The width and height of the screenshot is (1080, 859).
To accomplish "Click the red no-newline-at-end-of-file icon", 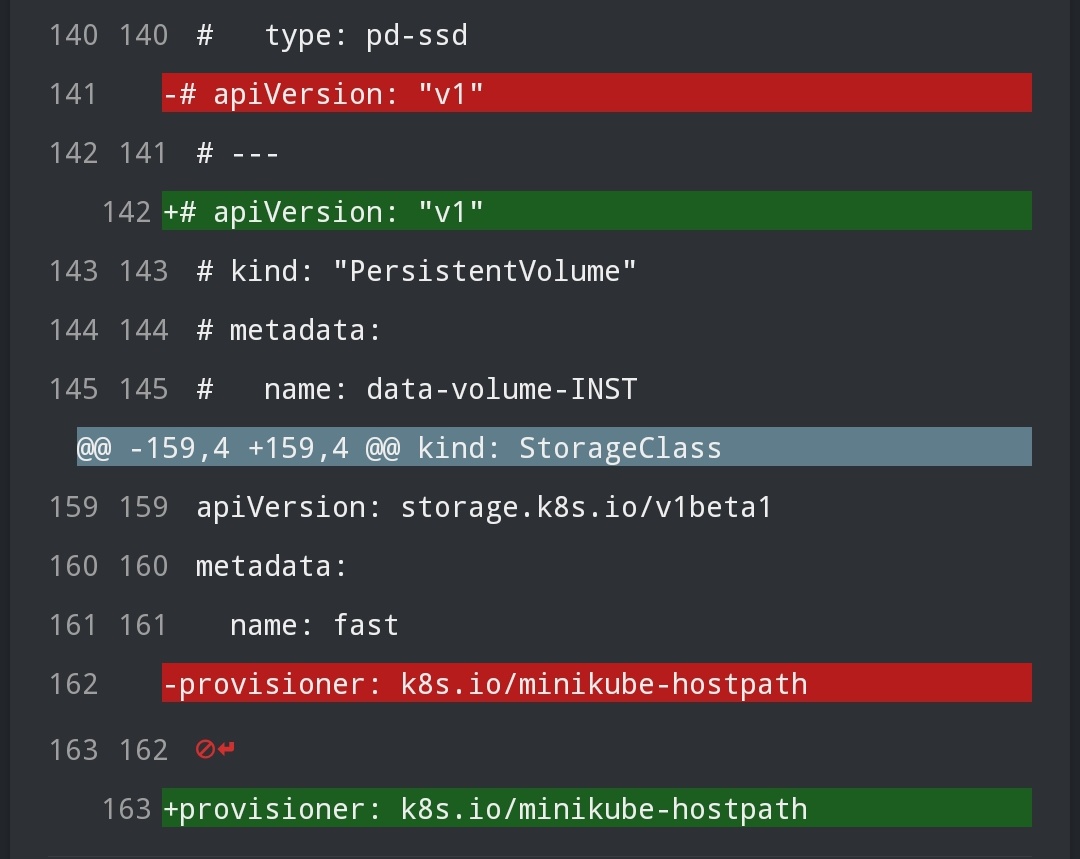I will coord(215,749).
